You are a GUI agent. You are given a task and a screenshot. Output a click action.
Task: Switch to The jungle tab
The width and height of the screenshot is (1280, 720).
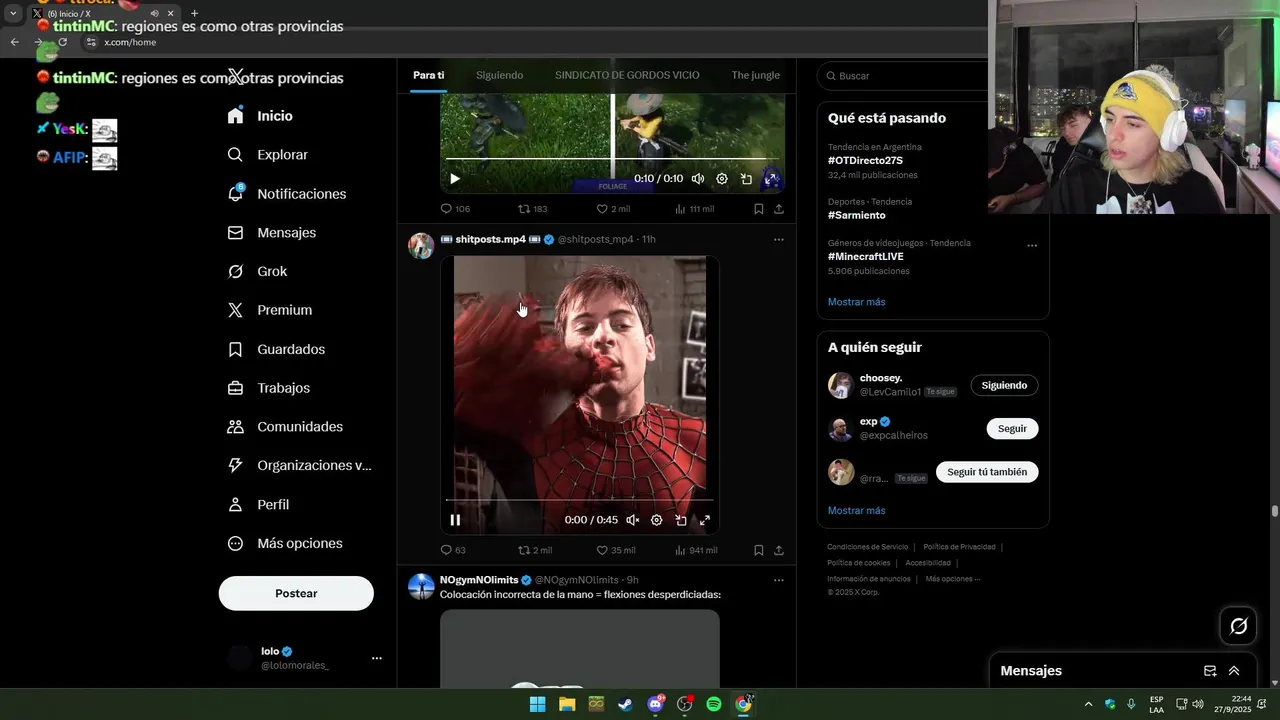tap(755, 75)
